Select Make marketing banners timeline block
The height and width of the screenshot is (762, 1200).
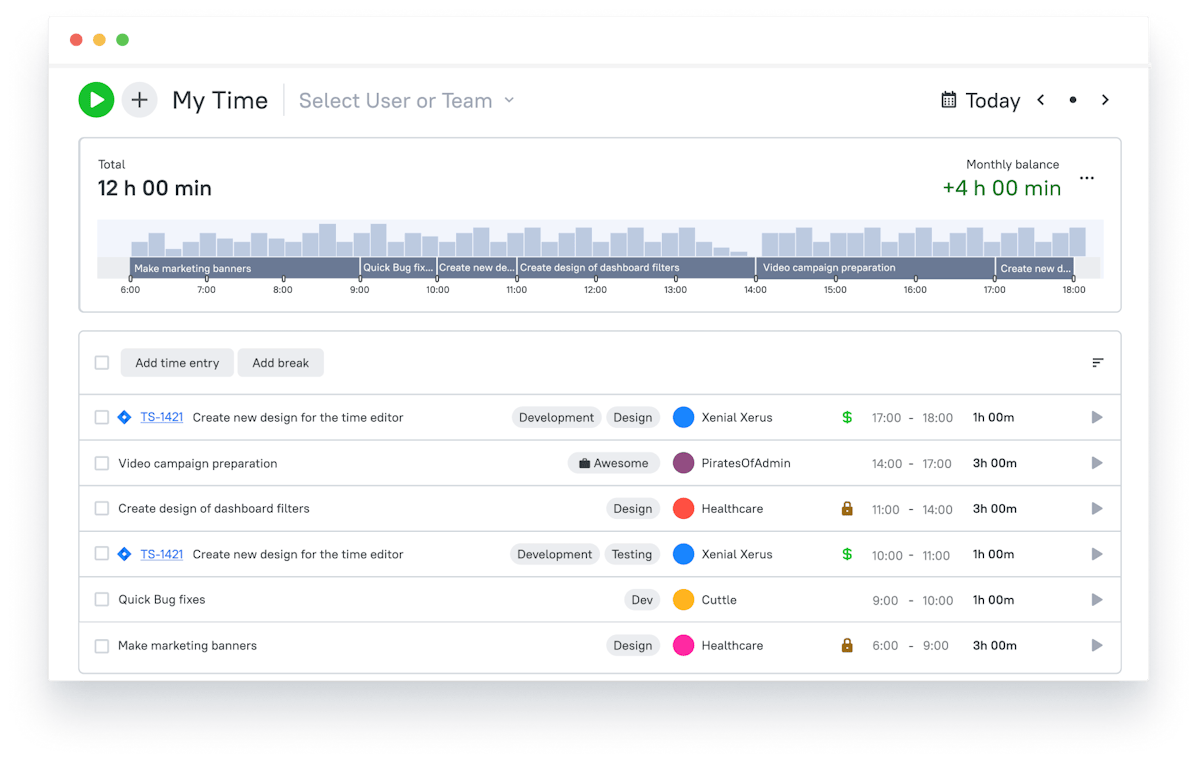tap(245, 268)
